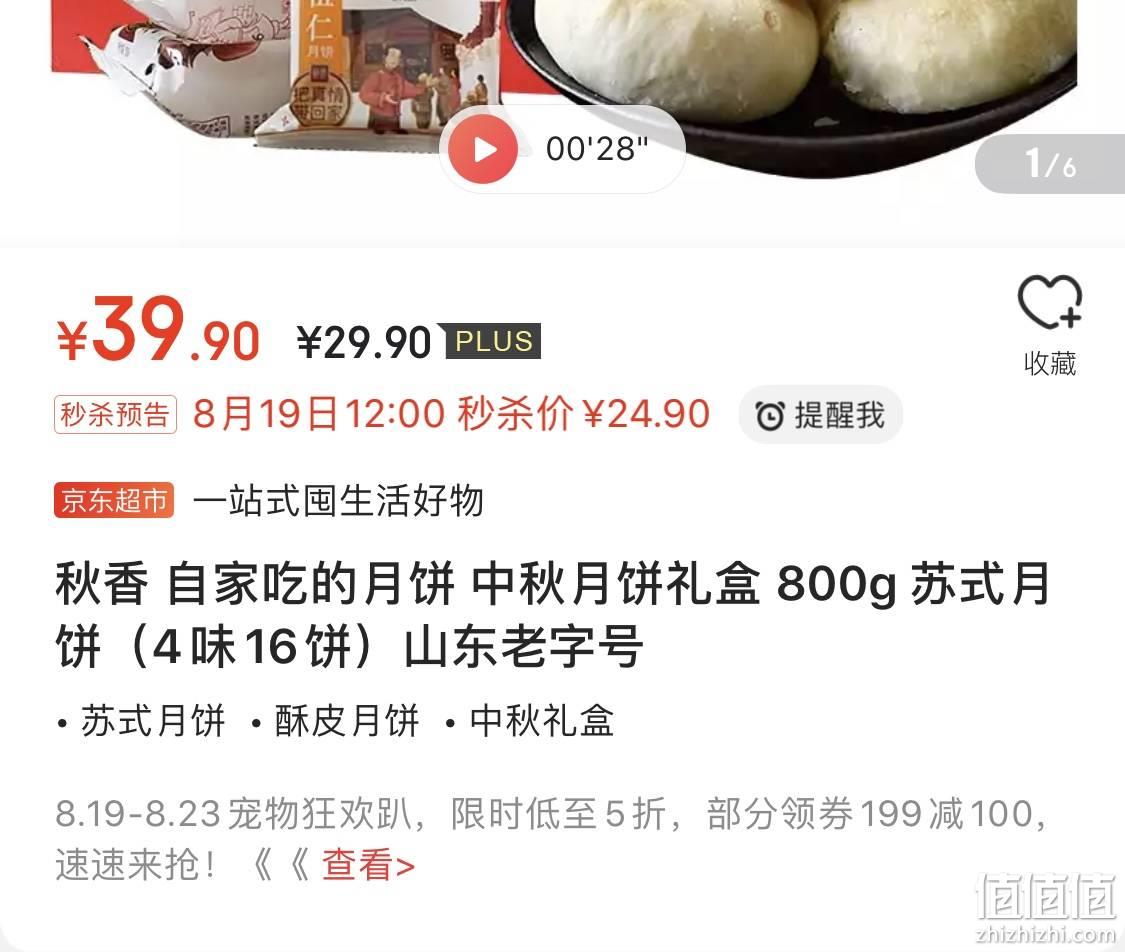The height and width of the screenshot is (952, 1125).
Task: Select the 酥皮月饼 tag
Action: coord(347,720)
